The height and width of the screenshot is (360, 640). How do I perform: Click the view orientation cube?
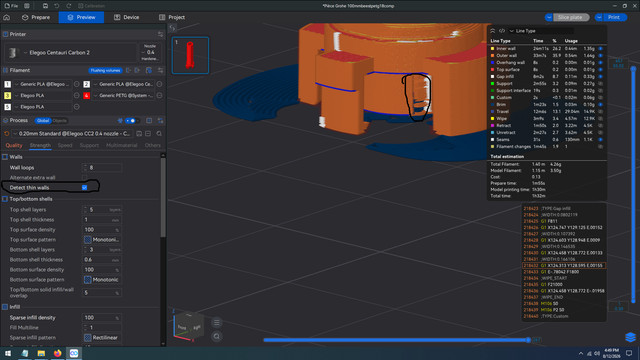coord(189,327)
